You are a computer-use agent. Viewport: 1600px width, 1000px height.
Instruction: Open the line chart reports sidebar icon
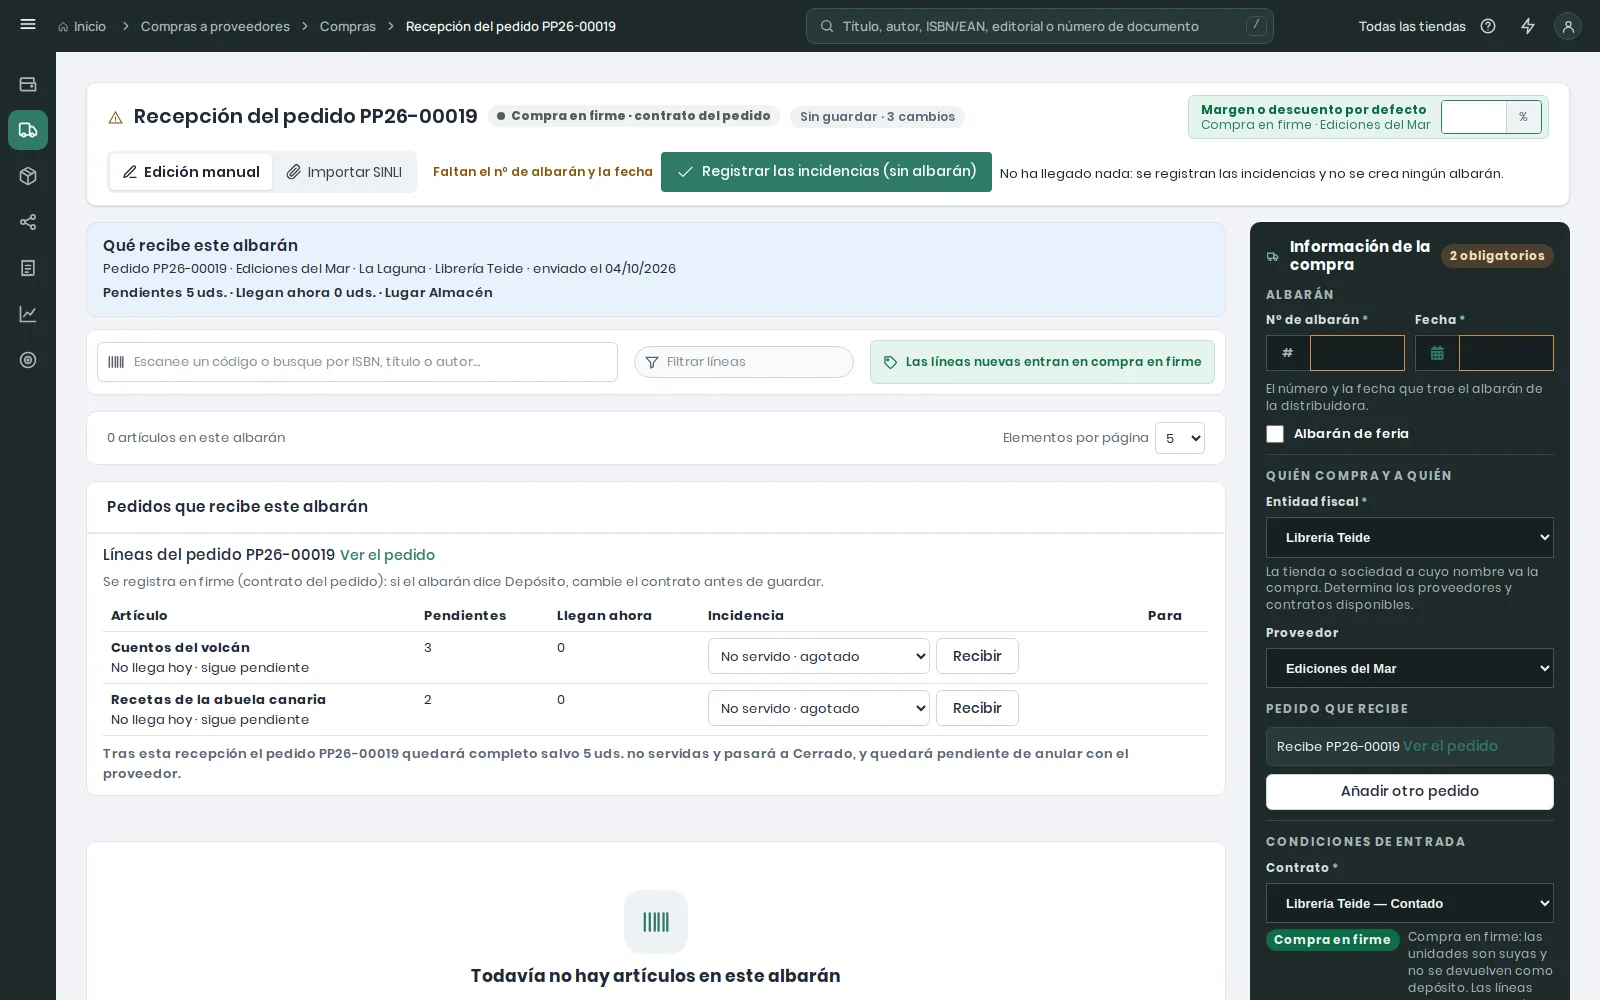28,314
